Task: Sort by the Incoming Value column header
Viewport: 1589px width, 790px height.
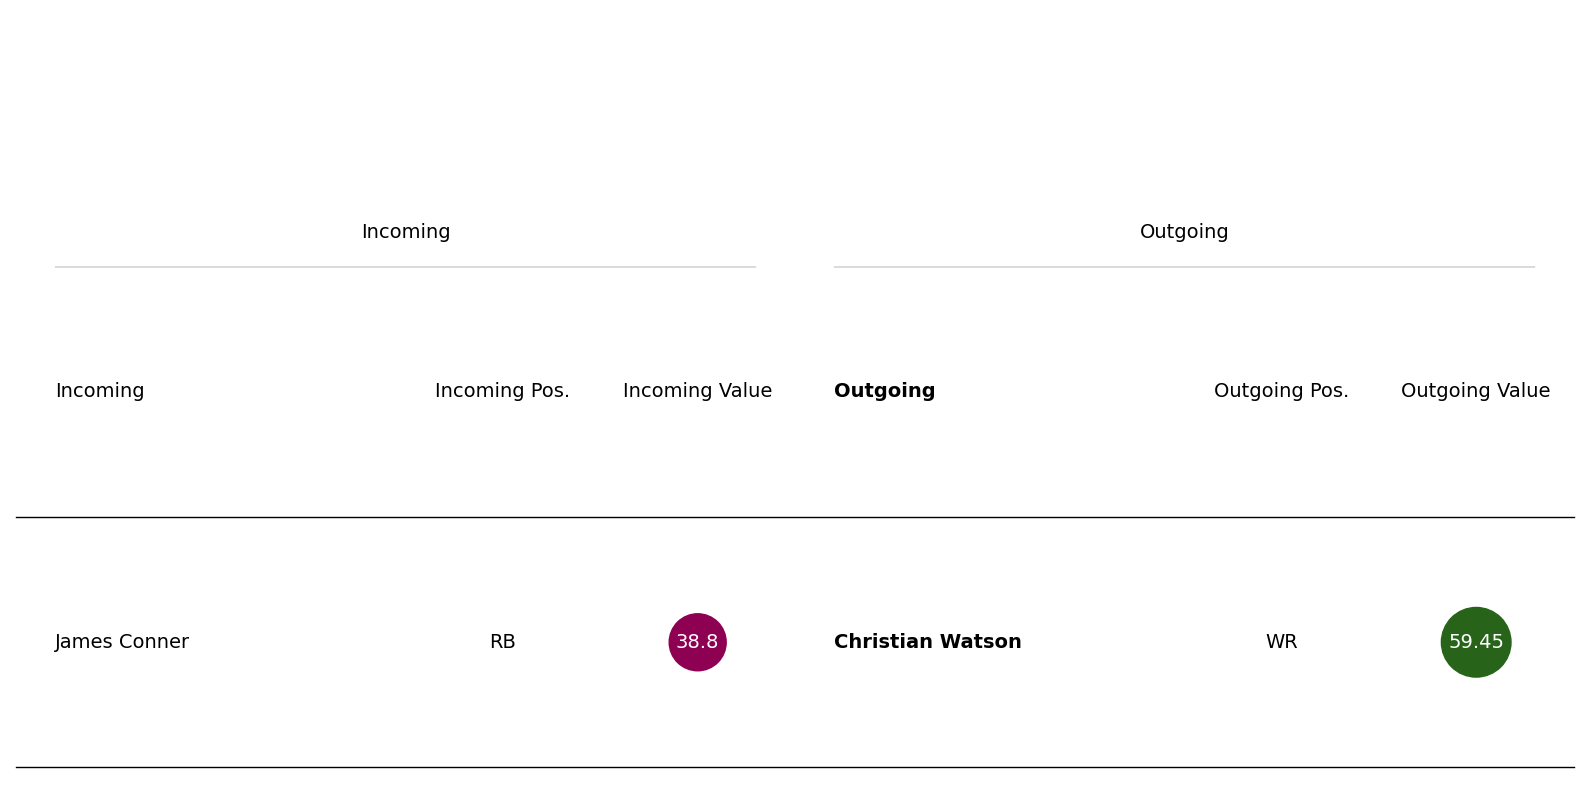Action: tap(697, 391)
